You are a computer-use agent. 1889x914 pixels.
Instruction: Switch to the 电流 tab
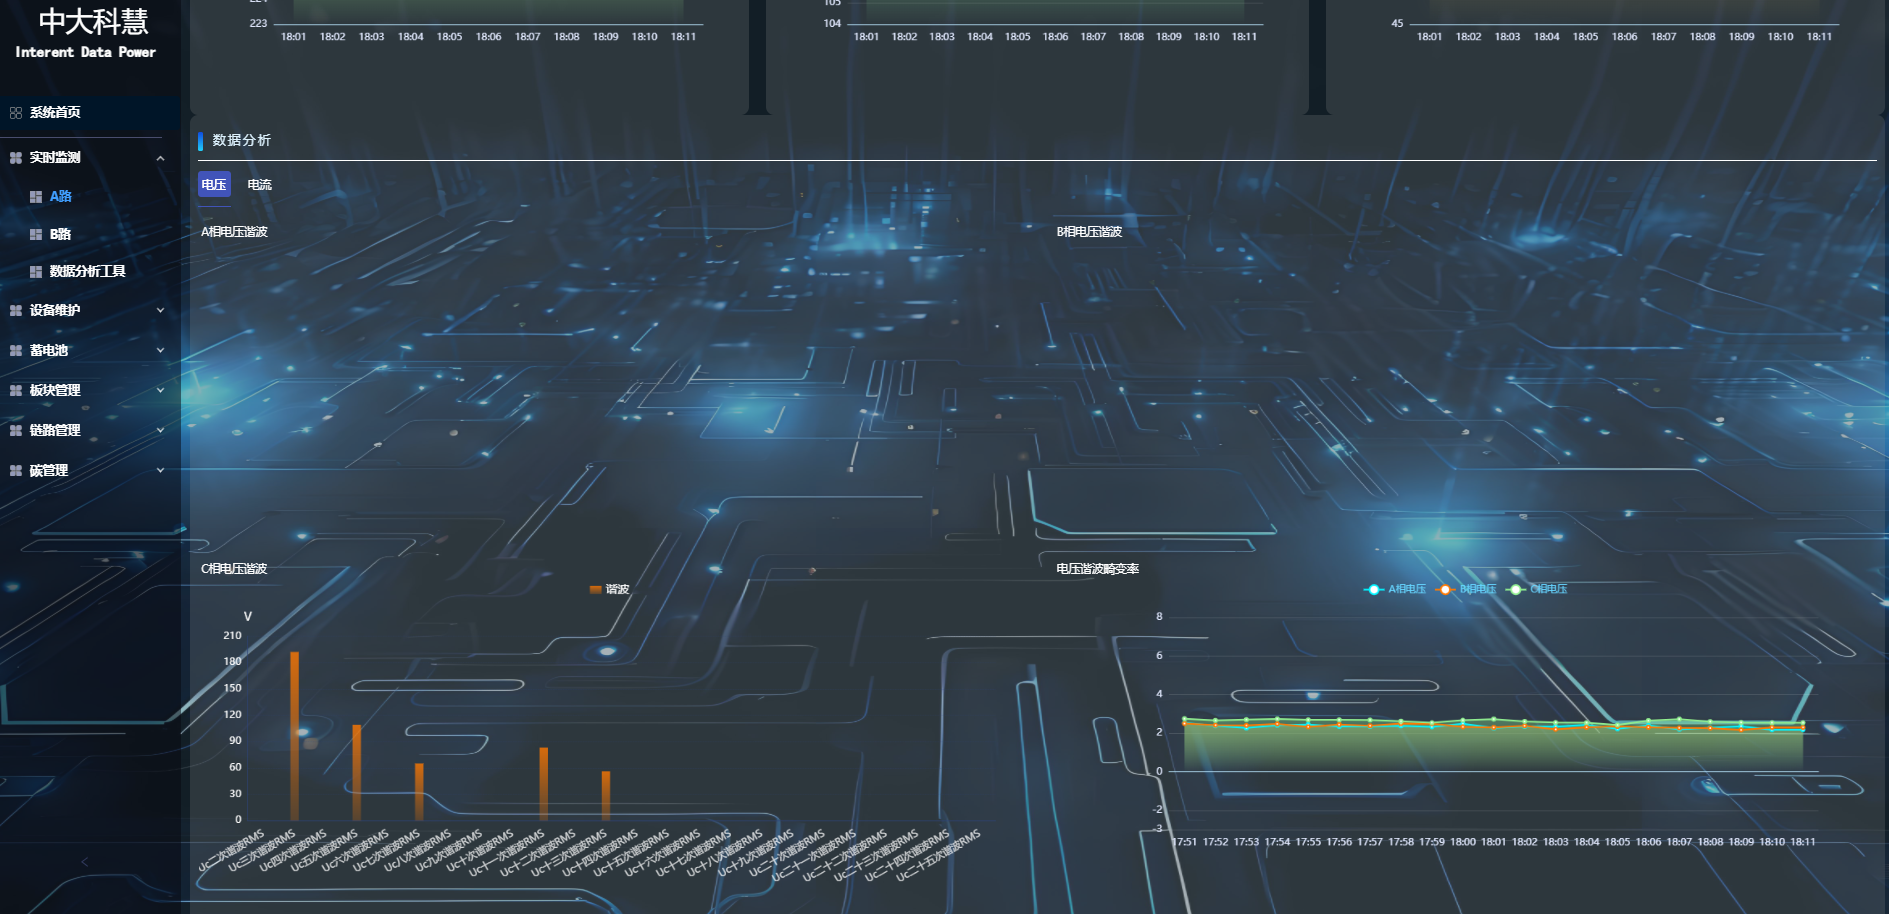[x=260, y=184]
